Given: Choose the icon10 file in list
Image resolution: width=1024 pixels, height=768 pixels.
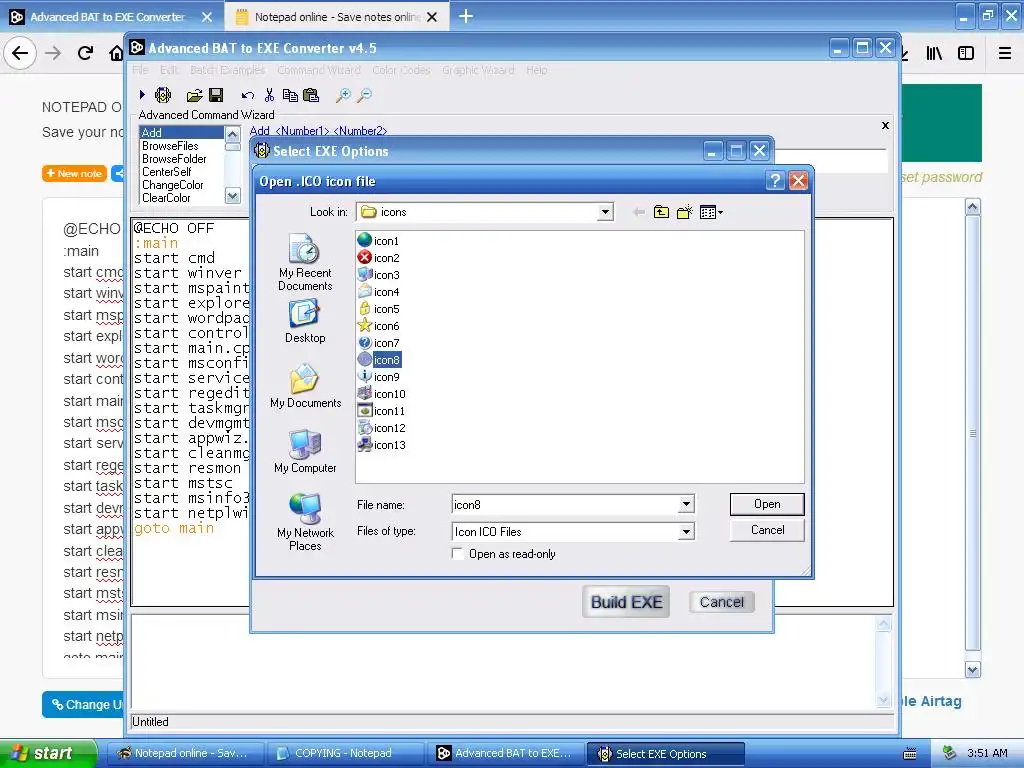Looking at the screenshot, I should [x=381, y=394].
